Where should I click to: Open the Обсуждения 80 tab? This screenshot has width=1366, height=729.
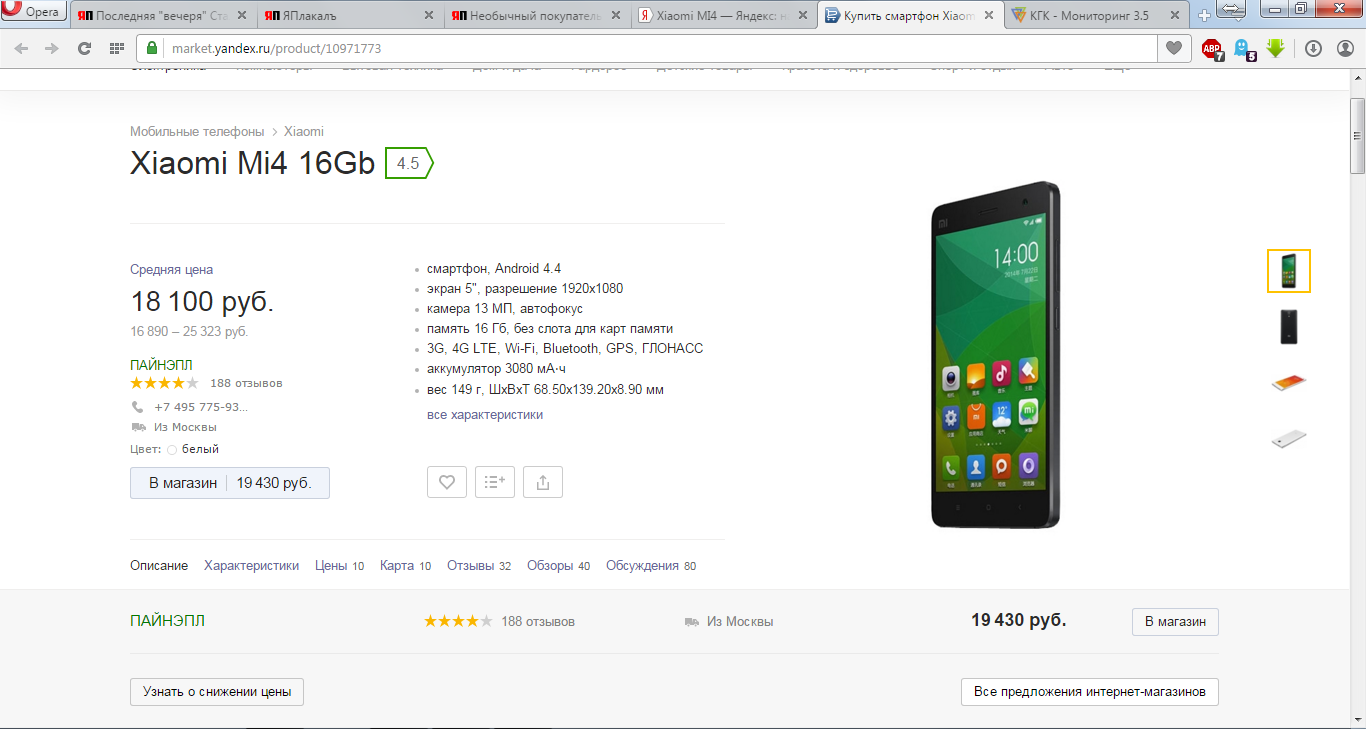pyautogui.click(x=651, y=566)
